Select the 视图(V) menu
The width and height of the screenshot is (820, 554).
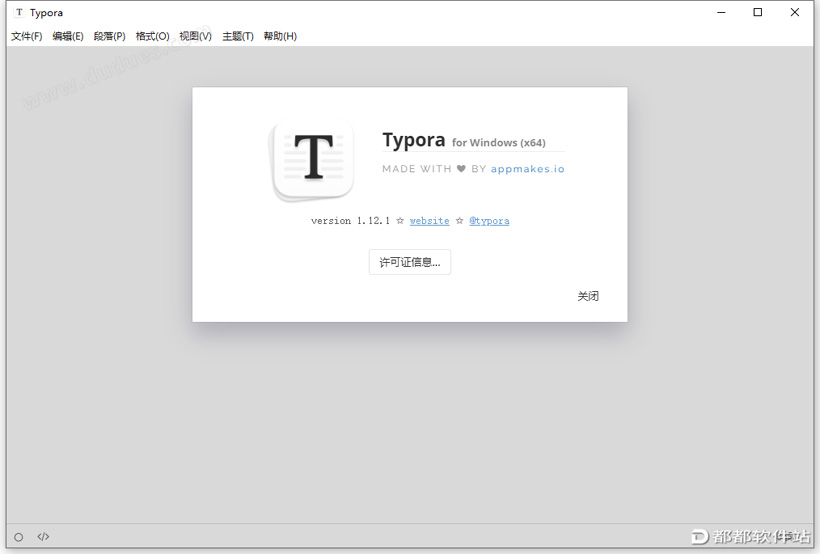[x=196, y=36]
